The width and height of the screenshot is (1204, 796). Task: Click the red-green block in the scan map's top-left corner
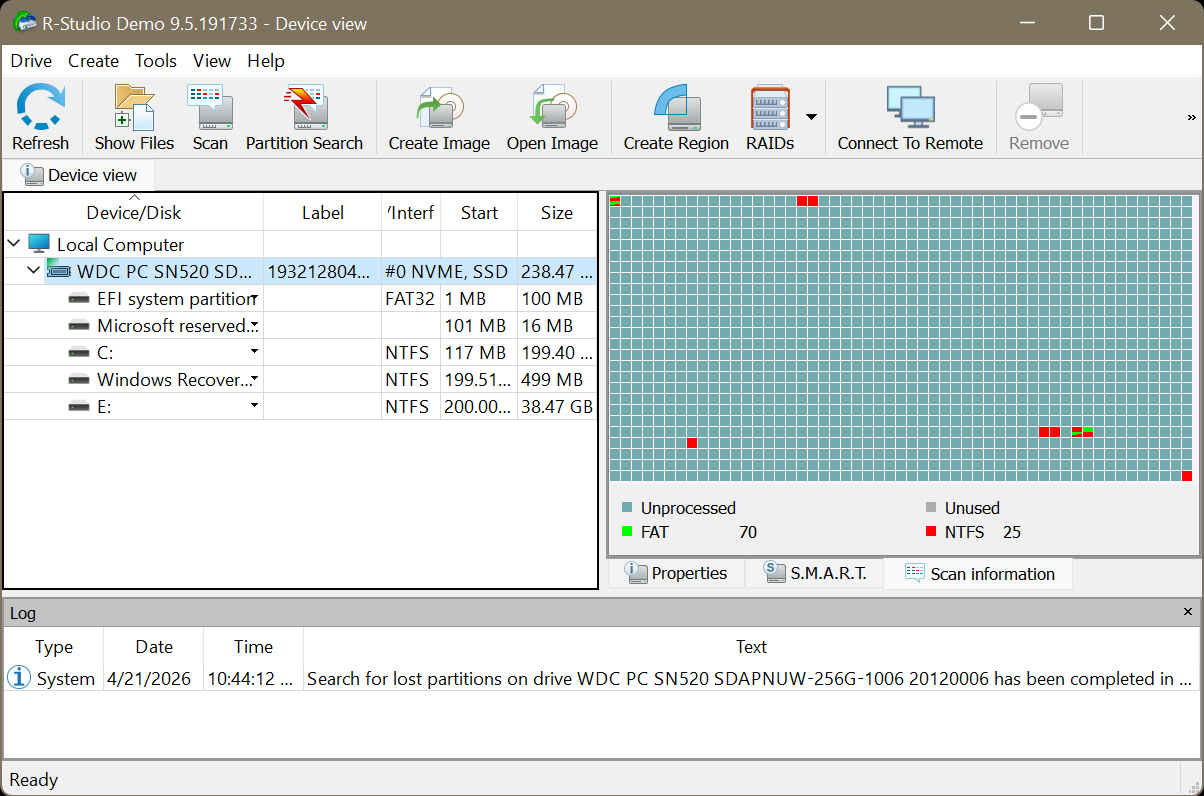tap(615, 201)
